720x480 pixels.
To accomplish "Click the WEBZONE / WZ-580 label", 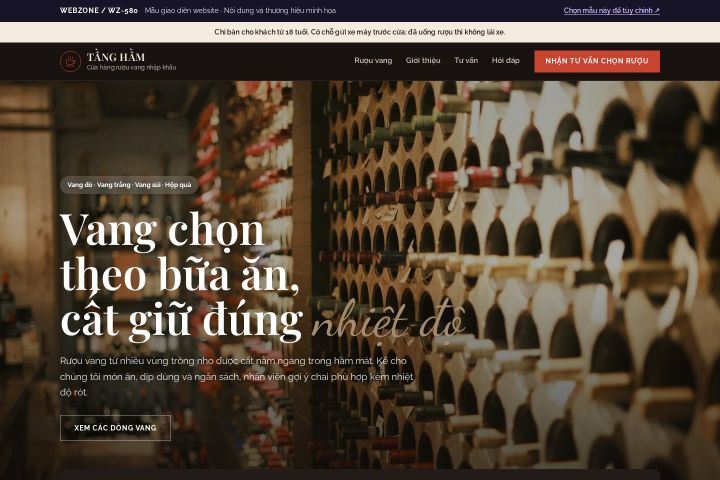I will [x=99, y=11].
